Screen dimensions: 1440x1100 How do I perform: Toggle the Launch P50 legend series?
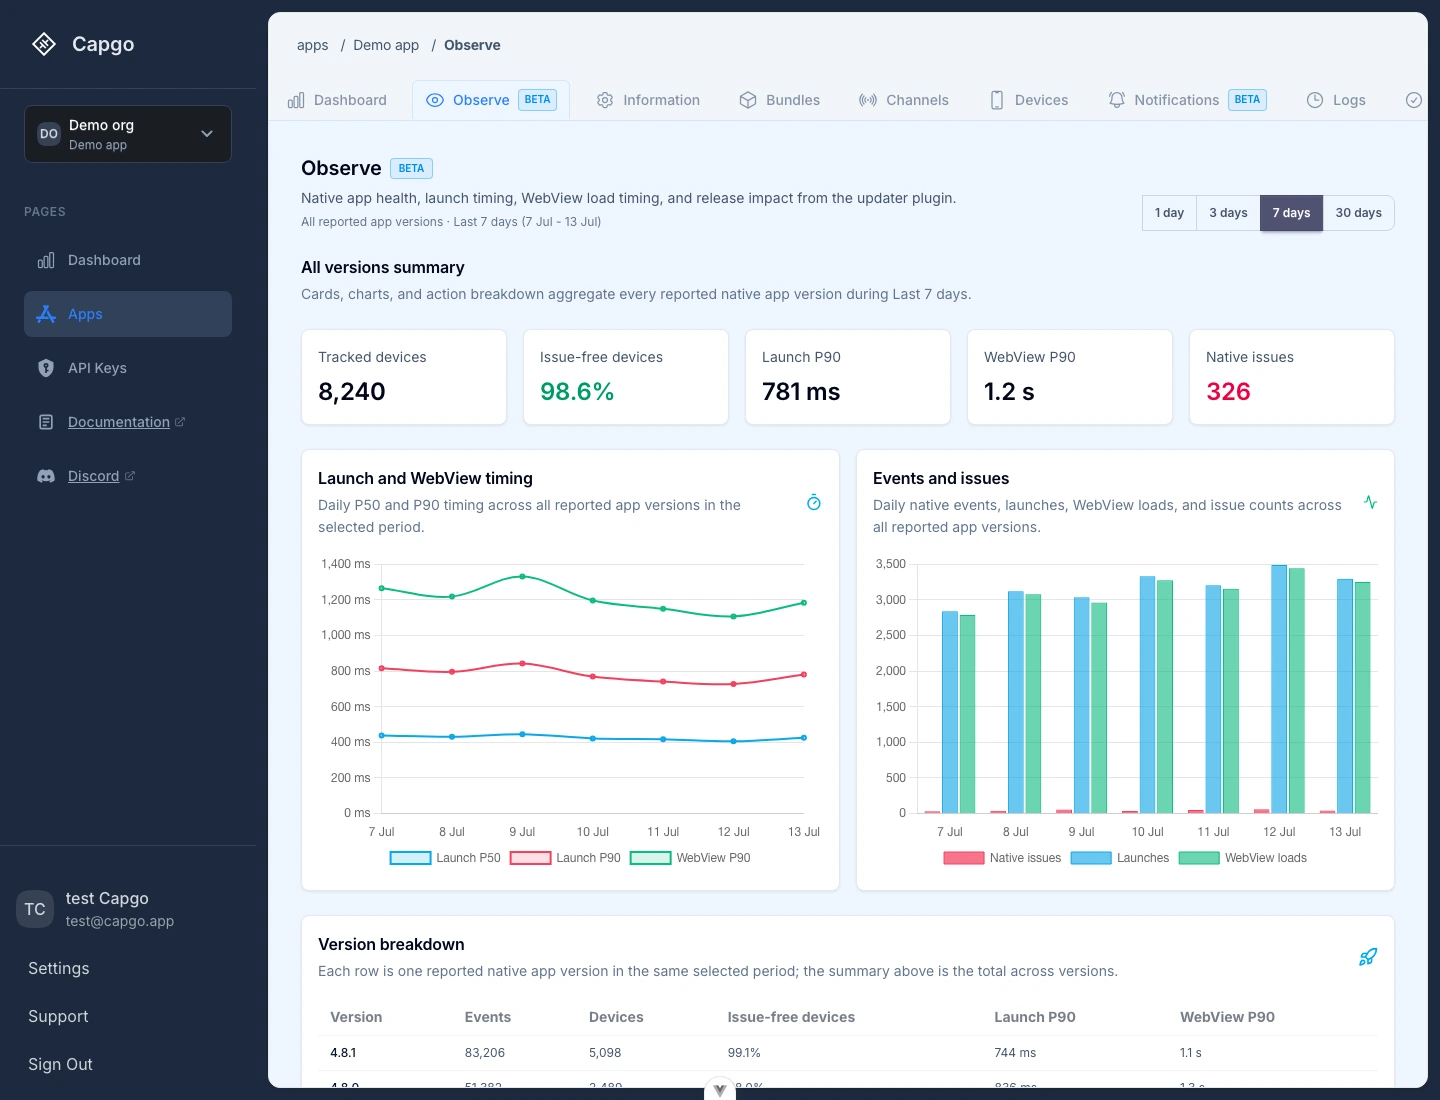(x=445, y=858)
